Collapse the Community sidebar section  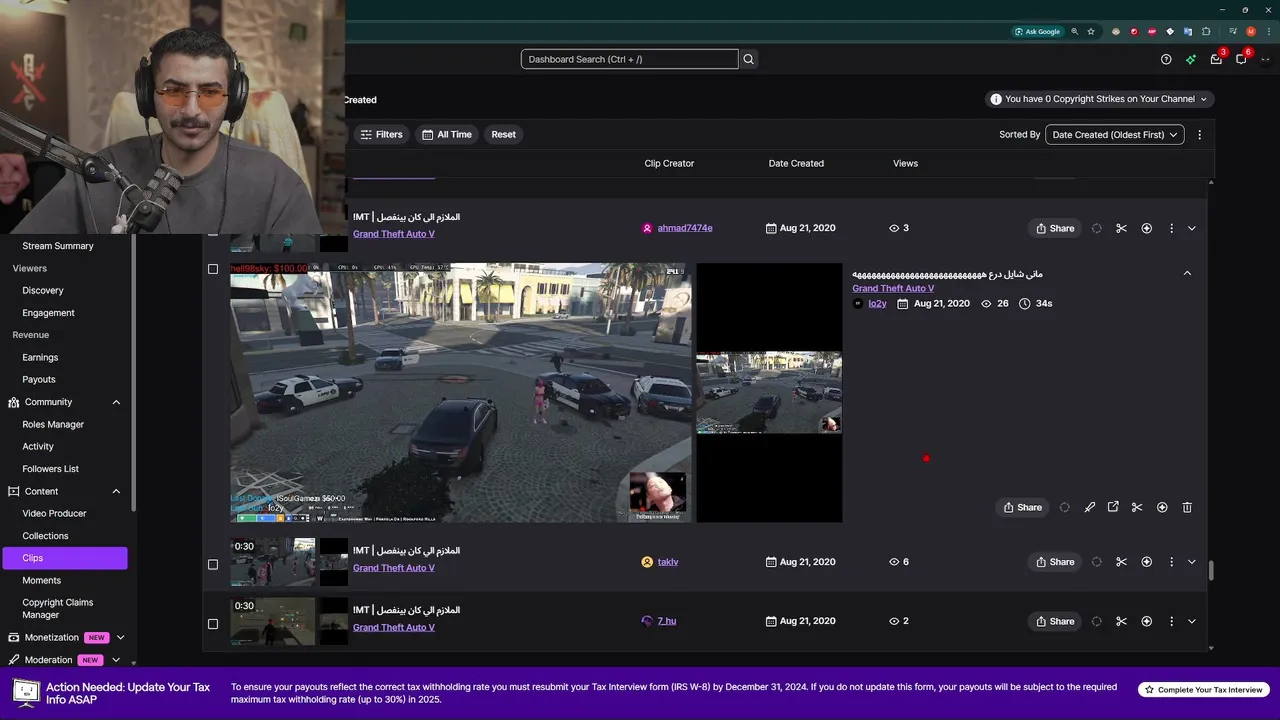click(x=116, y=402)
